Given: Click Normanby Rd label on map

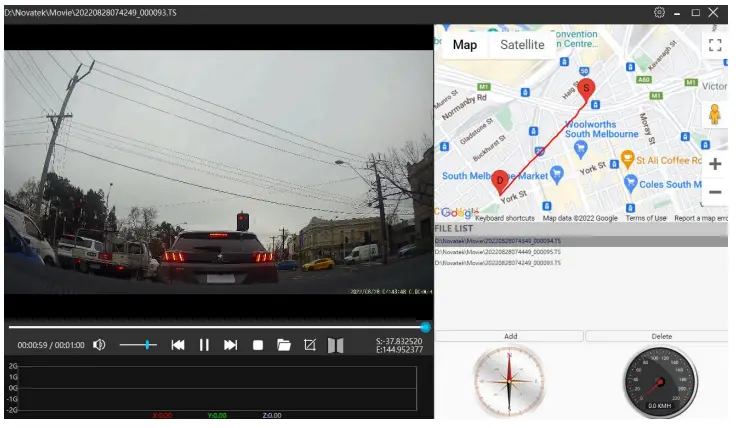Looking at the screenshot, I should tap(464, 106).
